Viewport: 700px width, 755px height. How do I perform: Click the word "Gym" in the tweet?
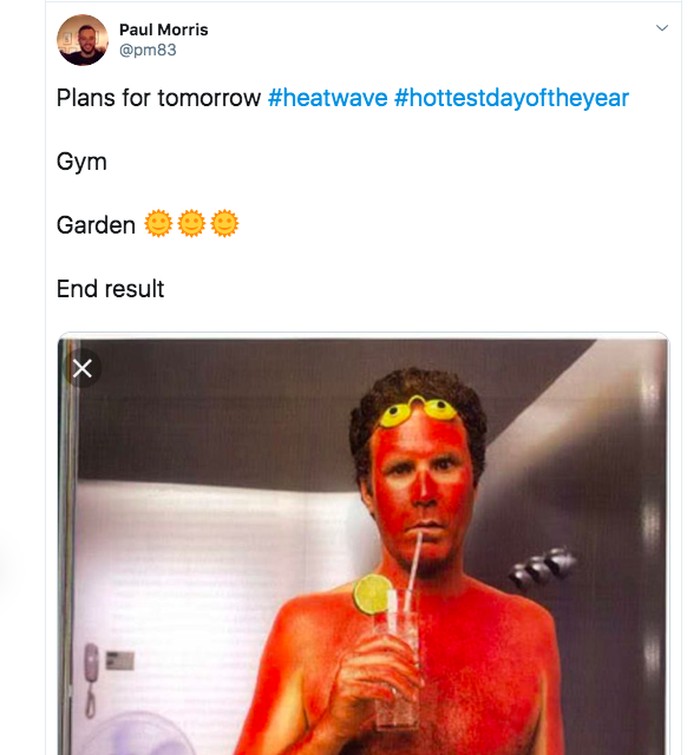(x=81, y=161)
